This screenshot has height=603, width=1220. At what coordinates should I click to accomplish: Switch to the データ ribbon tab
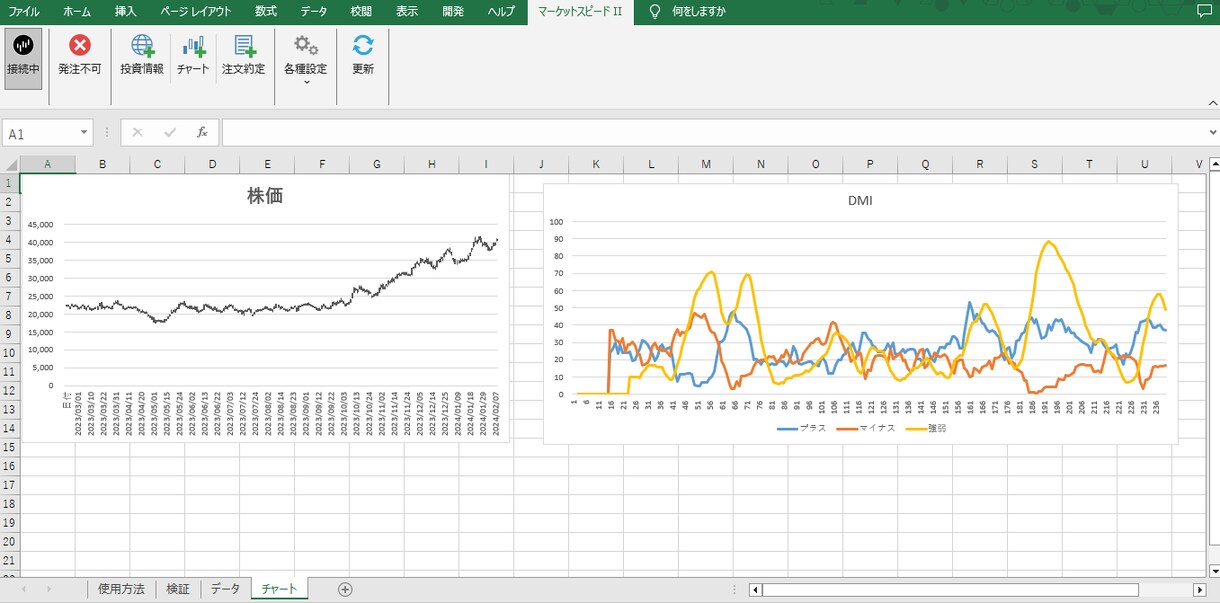(314, 12)
